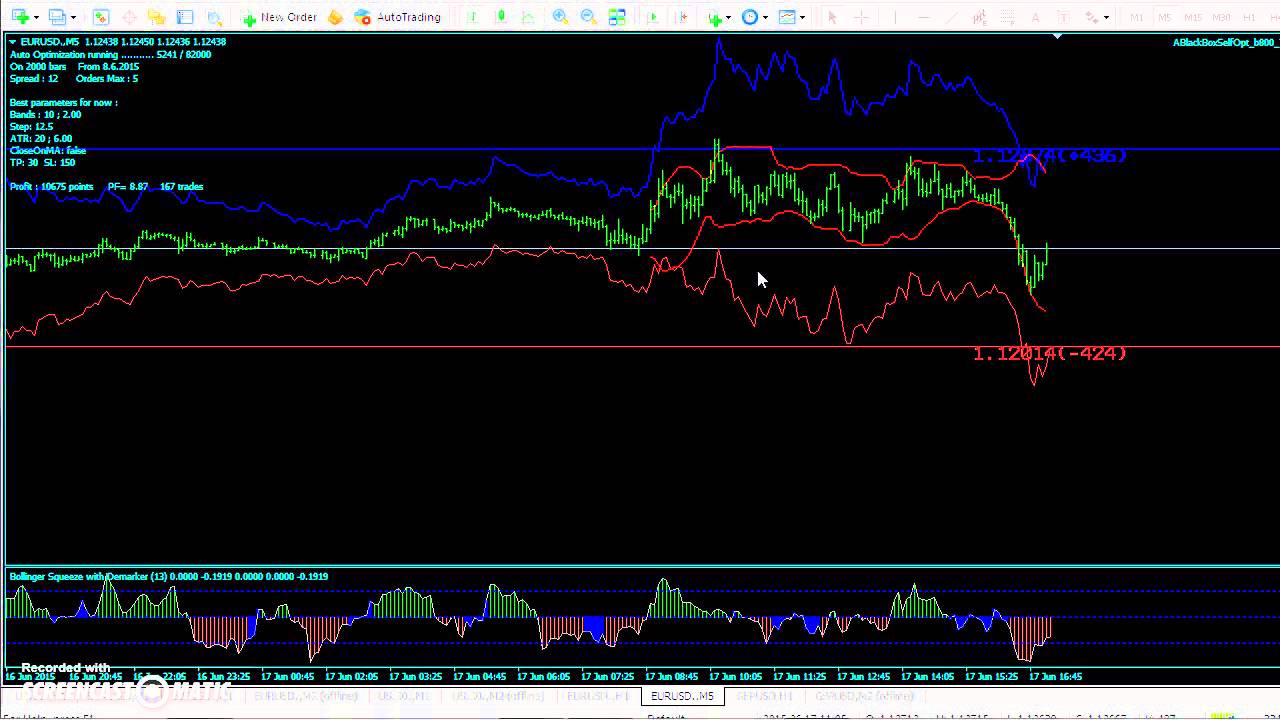Toggle the Data Window crosshair icon
1280x720 pixels.
point(129,17)
